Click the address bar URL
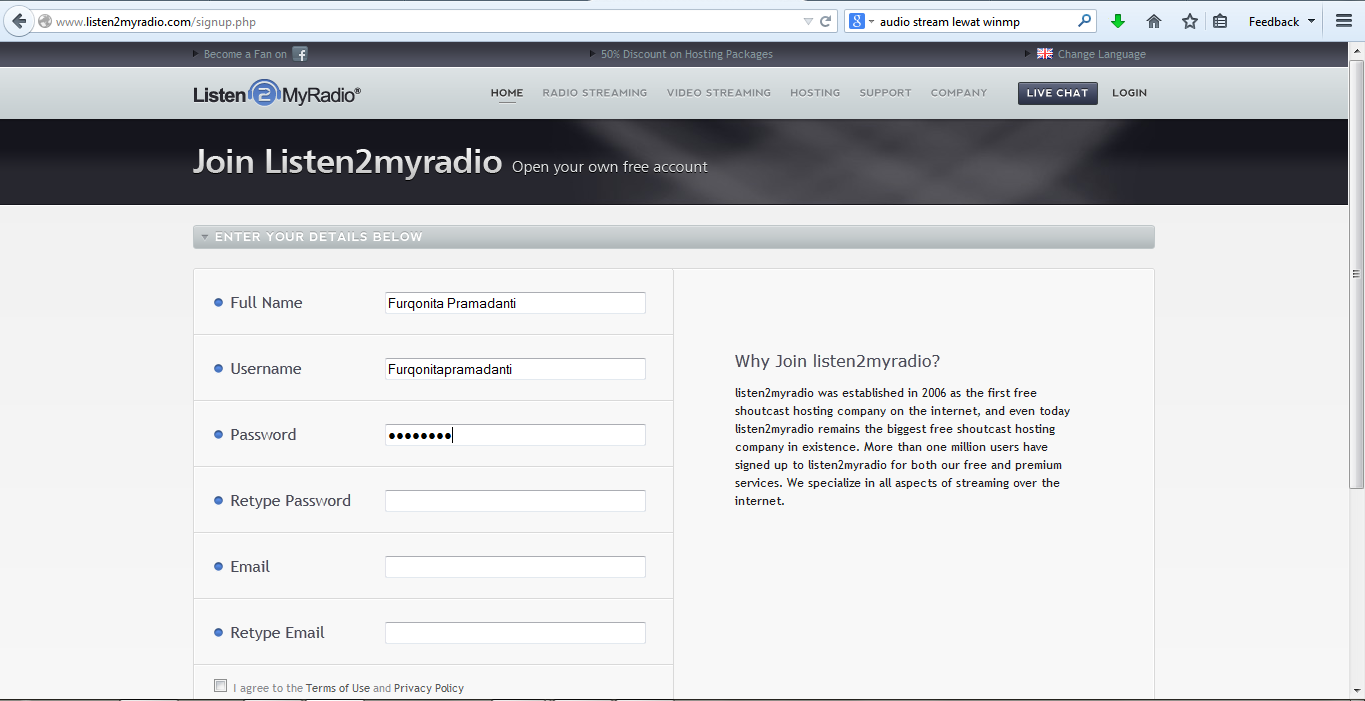The width and height of the screenshot is (1365, 701). pos(156,21)
